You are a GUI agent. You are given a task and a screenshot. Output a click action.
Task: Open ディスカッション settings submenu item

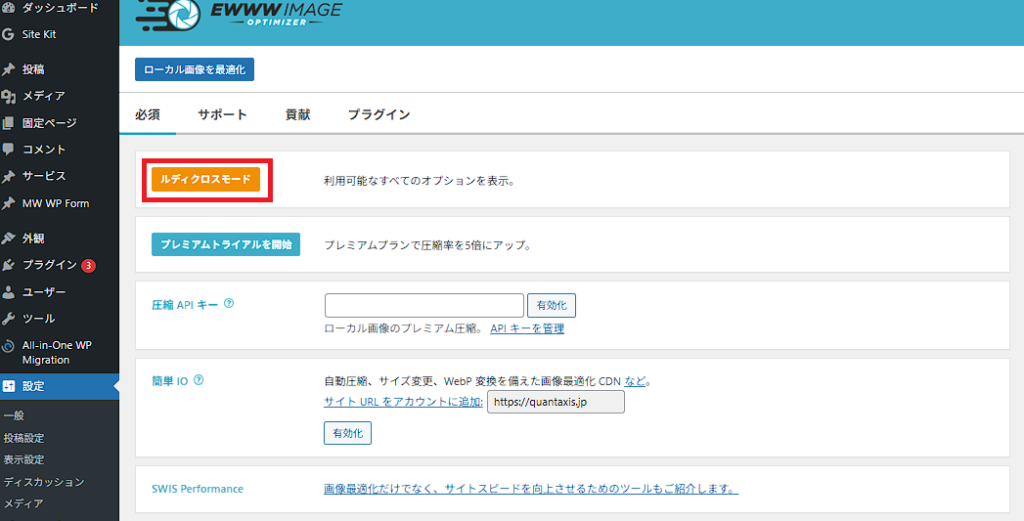pos(44,482)
